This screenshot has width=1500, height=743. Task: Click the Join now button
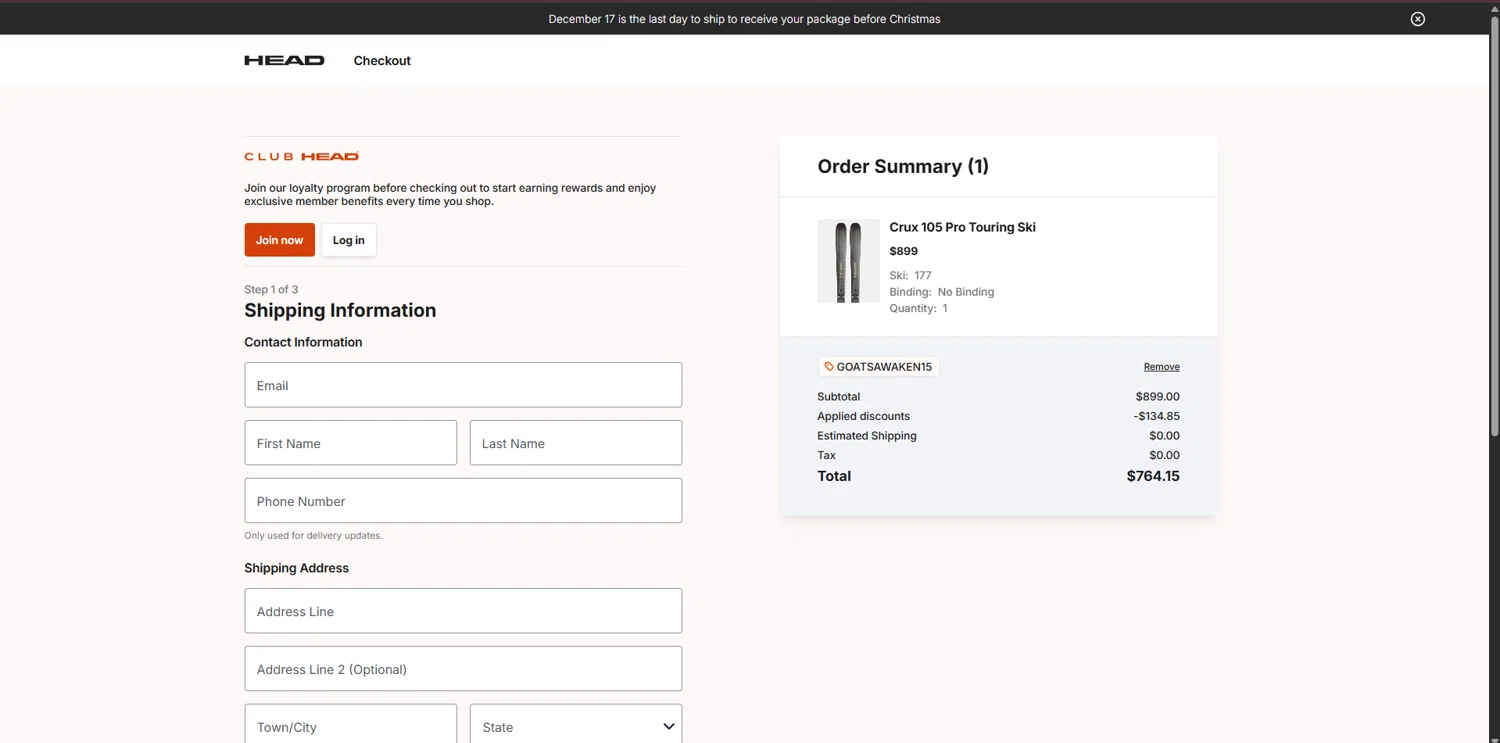pos(279,240)
